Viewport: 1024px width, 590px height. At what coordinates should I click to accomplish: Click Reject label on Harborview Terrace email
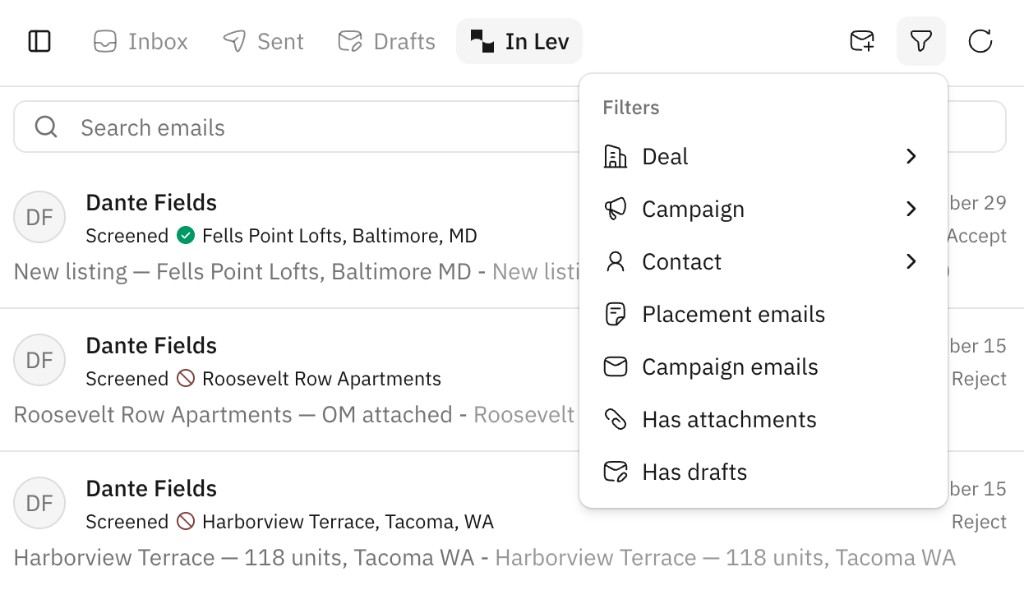(979, 522)
